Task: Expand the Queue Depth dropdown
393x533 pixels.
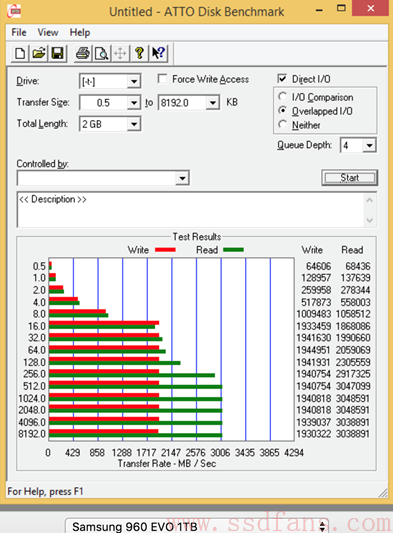Action: pyautogui.click(x=369, y=146)
